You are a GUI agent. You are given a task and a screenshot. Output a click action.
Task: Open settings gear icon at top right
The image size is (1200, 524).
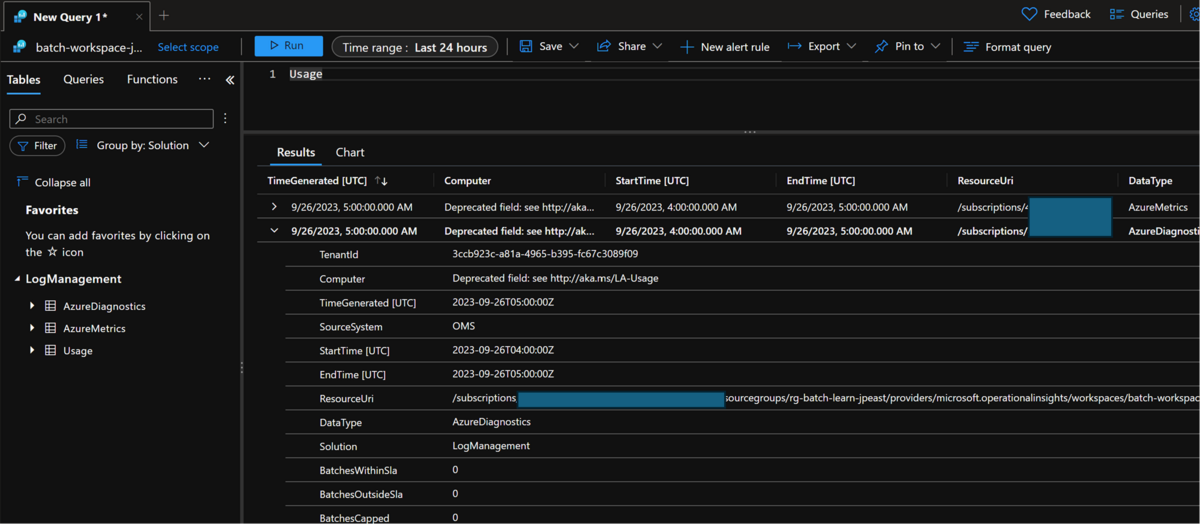click(1194, 15)
